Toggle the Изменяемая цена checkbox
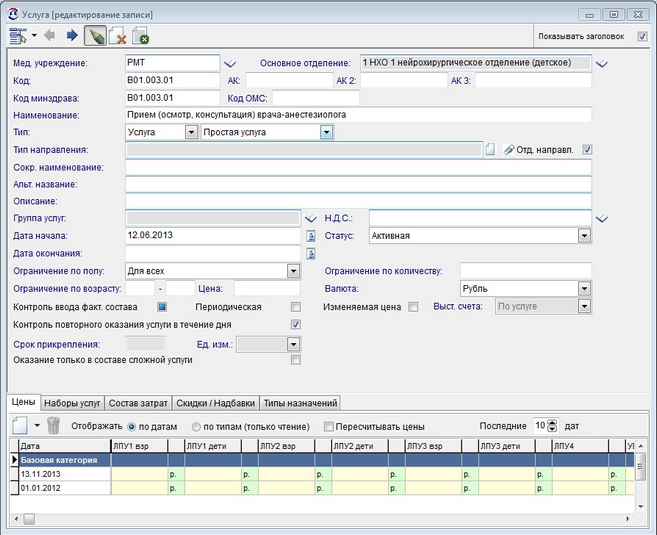The height and width of the screenshot is (535, 657). click(x=413, y=307)
